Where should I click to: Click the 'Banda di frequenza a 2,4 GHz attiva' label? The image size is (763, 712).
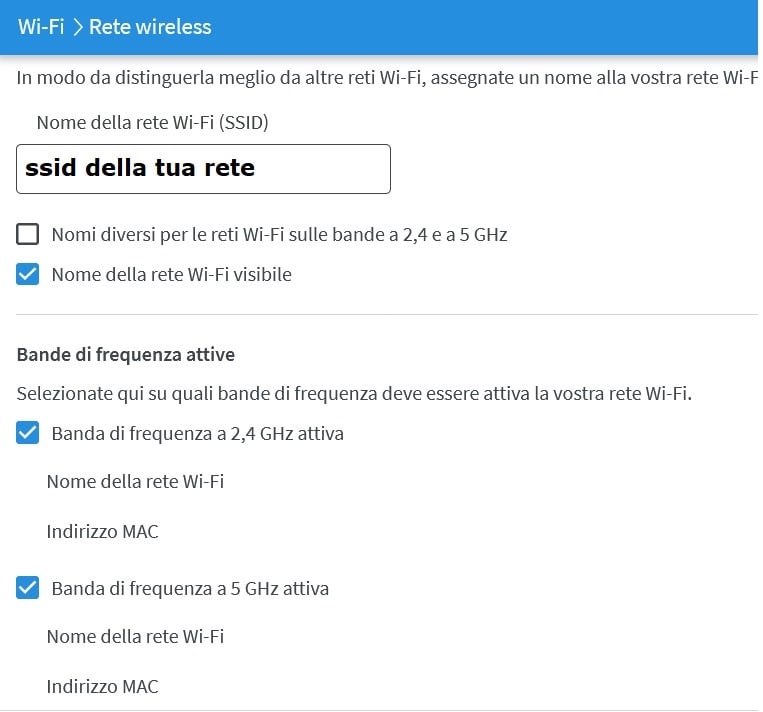[x=198, y=434]
